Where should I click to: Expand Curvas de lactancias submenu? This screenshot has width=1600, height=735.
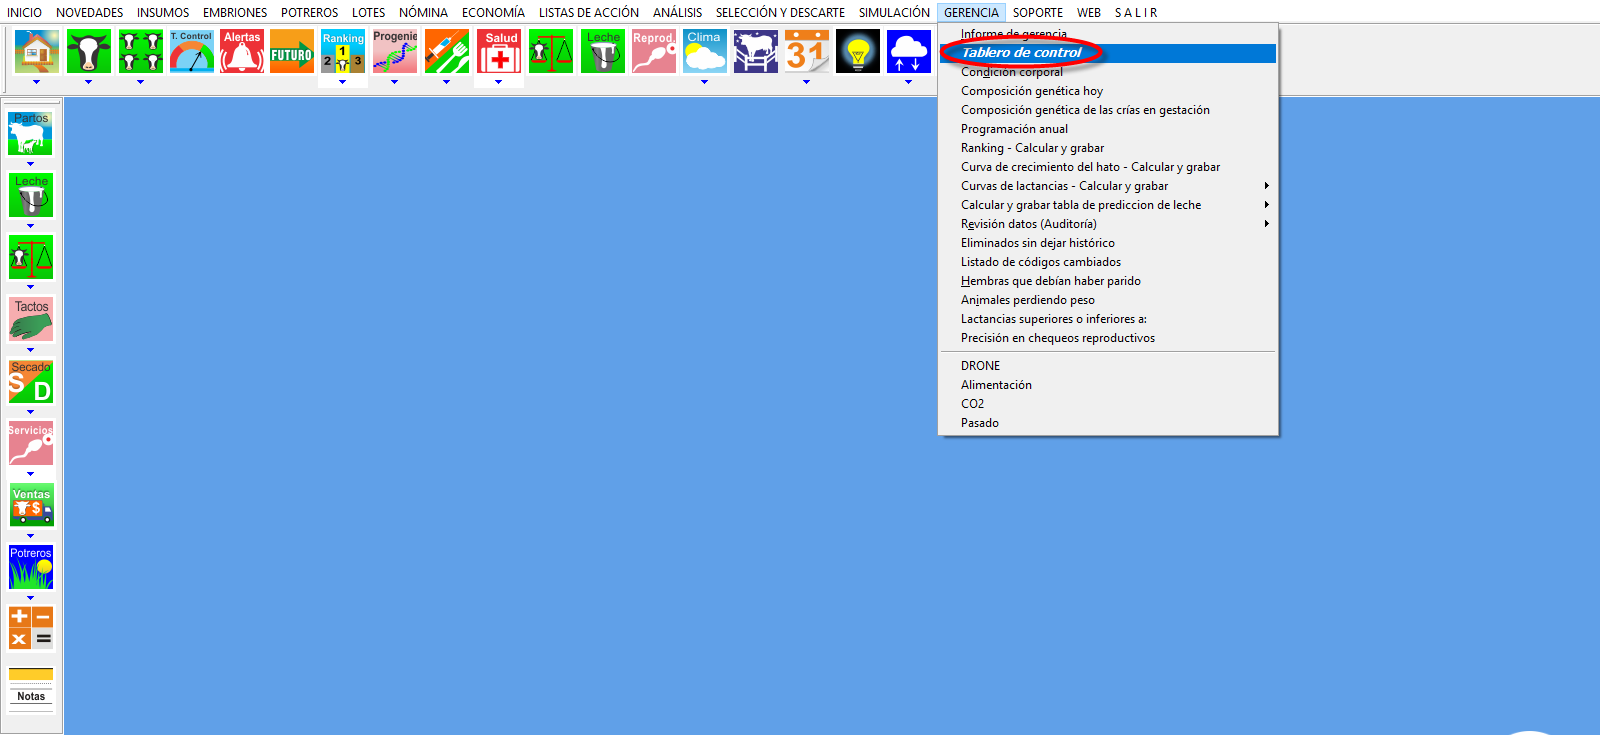click(x=1266, y=186)
